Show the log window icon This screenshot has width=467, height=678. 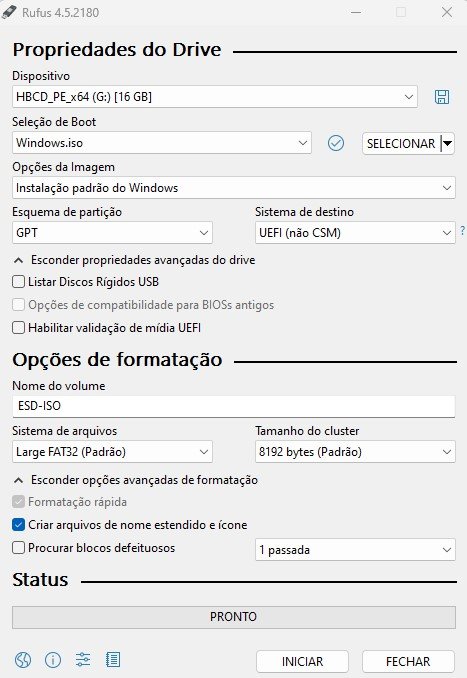113,660
